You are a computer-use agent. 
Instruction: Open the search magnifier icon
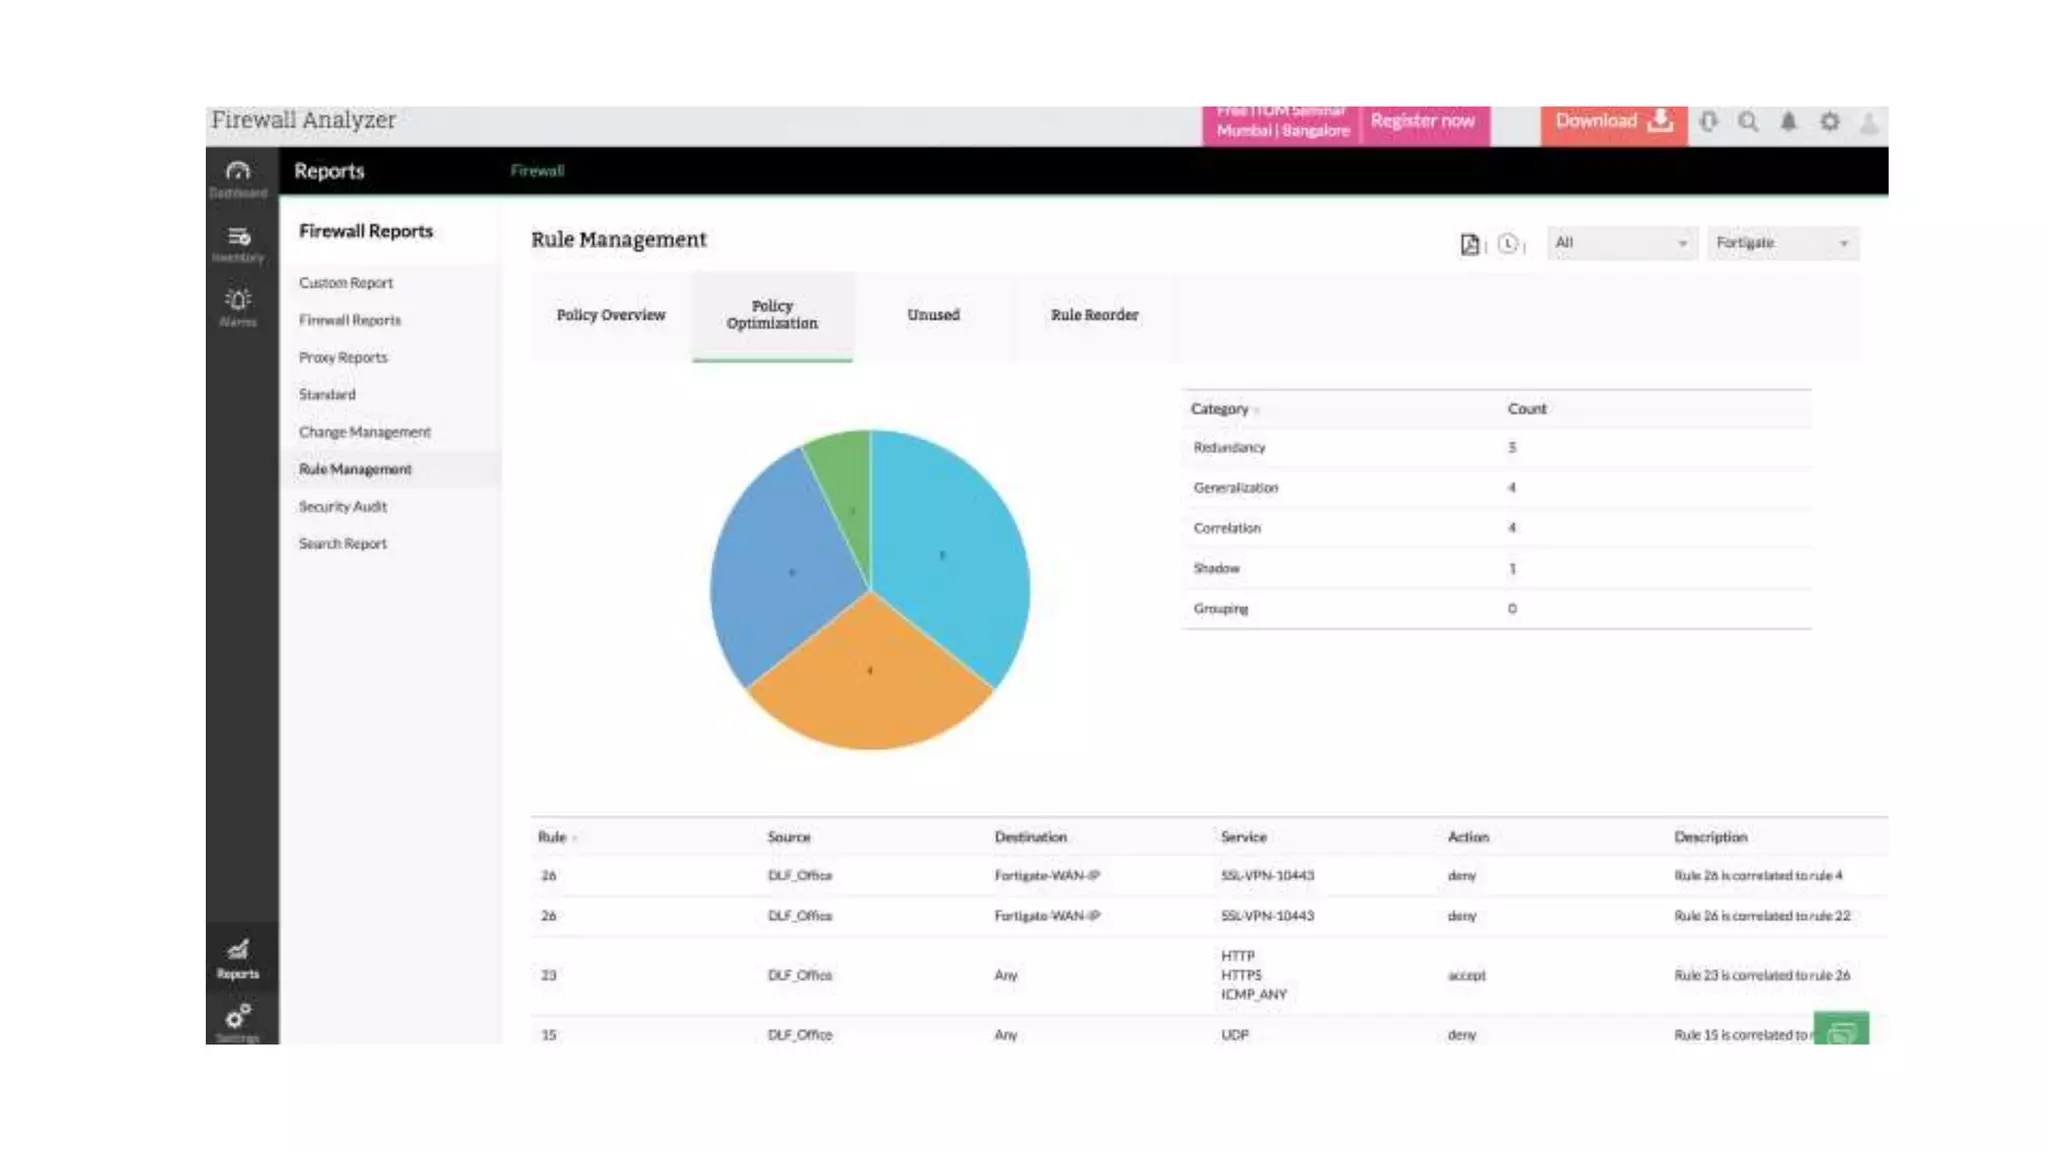point(1748,122)
